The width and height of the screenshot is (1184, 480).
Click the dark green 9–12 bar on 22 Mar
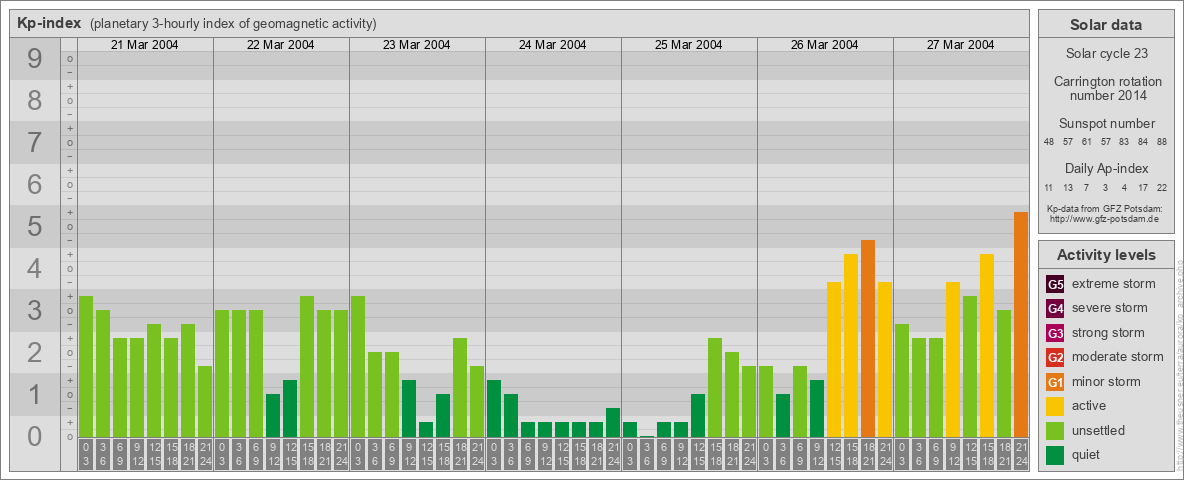(x=273, y=416)
